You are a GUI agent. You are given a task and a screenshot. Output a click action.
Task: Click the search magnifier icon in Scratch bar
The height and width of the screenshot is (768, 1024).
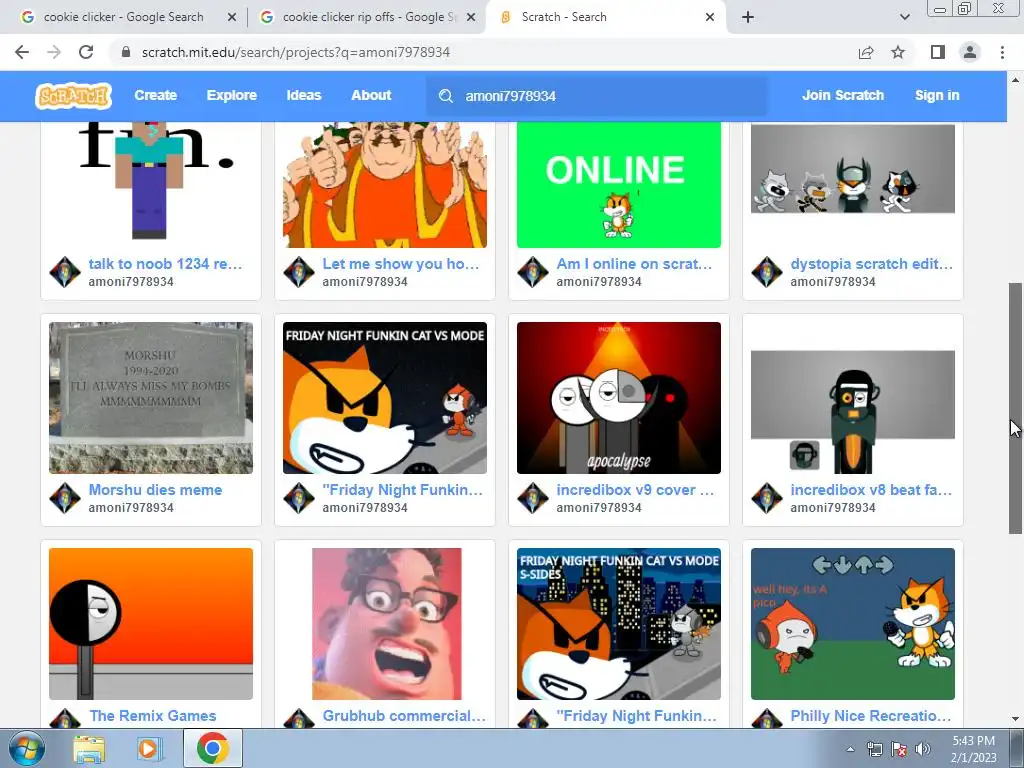pyautogui.click(x=446, y=96)
